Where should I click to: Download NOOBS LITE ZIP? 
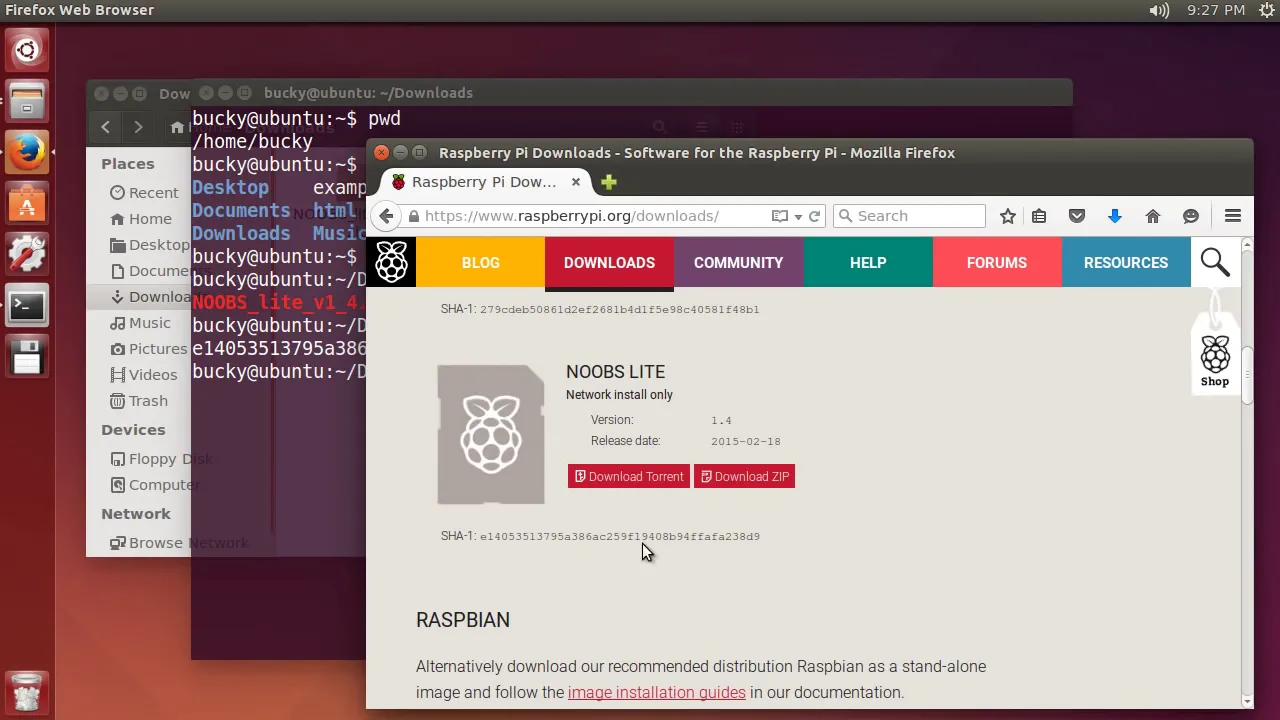(745, 477)
